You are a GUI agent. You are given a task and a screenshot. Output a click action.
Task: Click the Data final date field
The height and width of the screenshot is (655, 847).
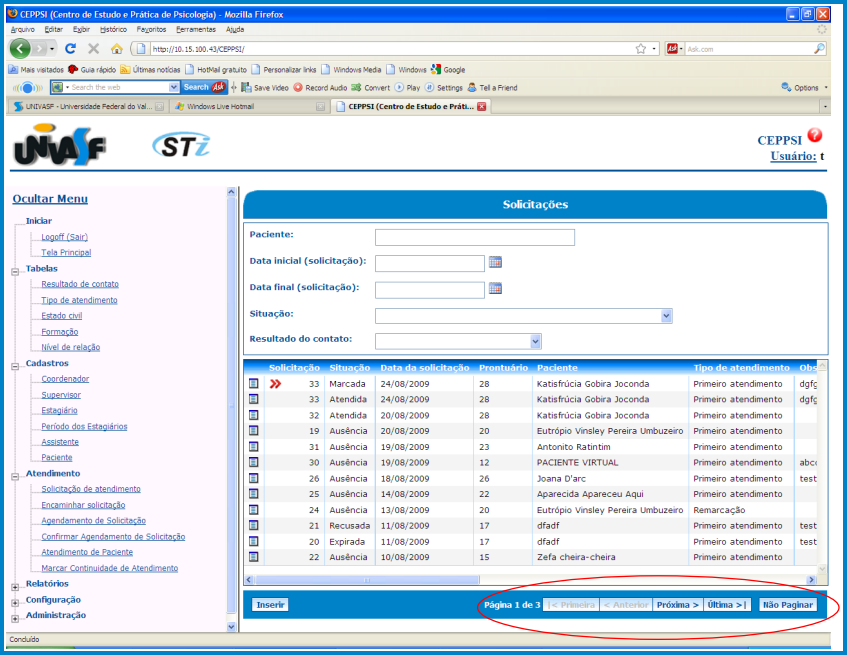[x=430, y=290]
